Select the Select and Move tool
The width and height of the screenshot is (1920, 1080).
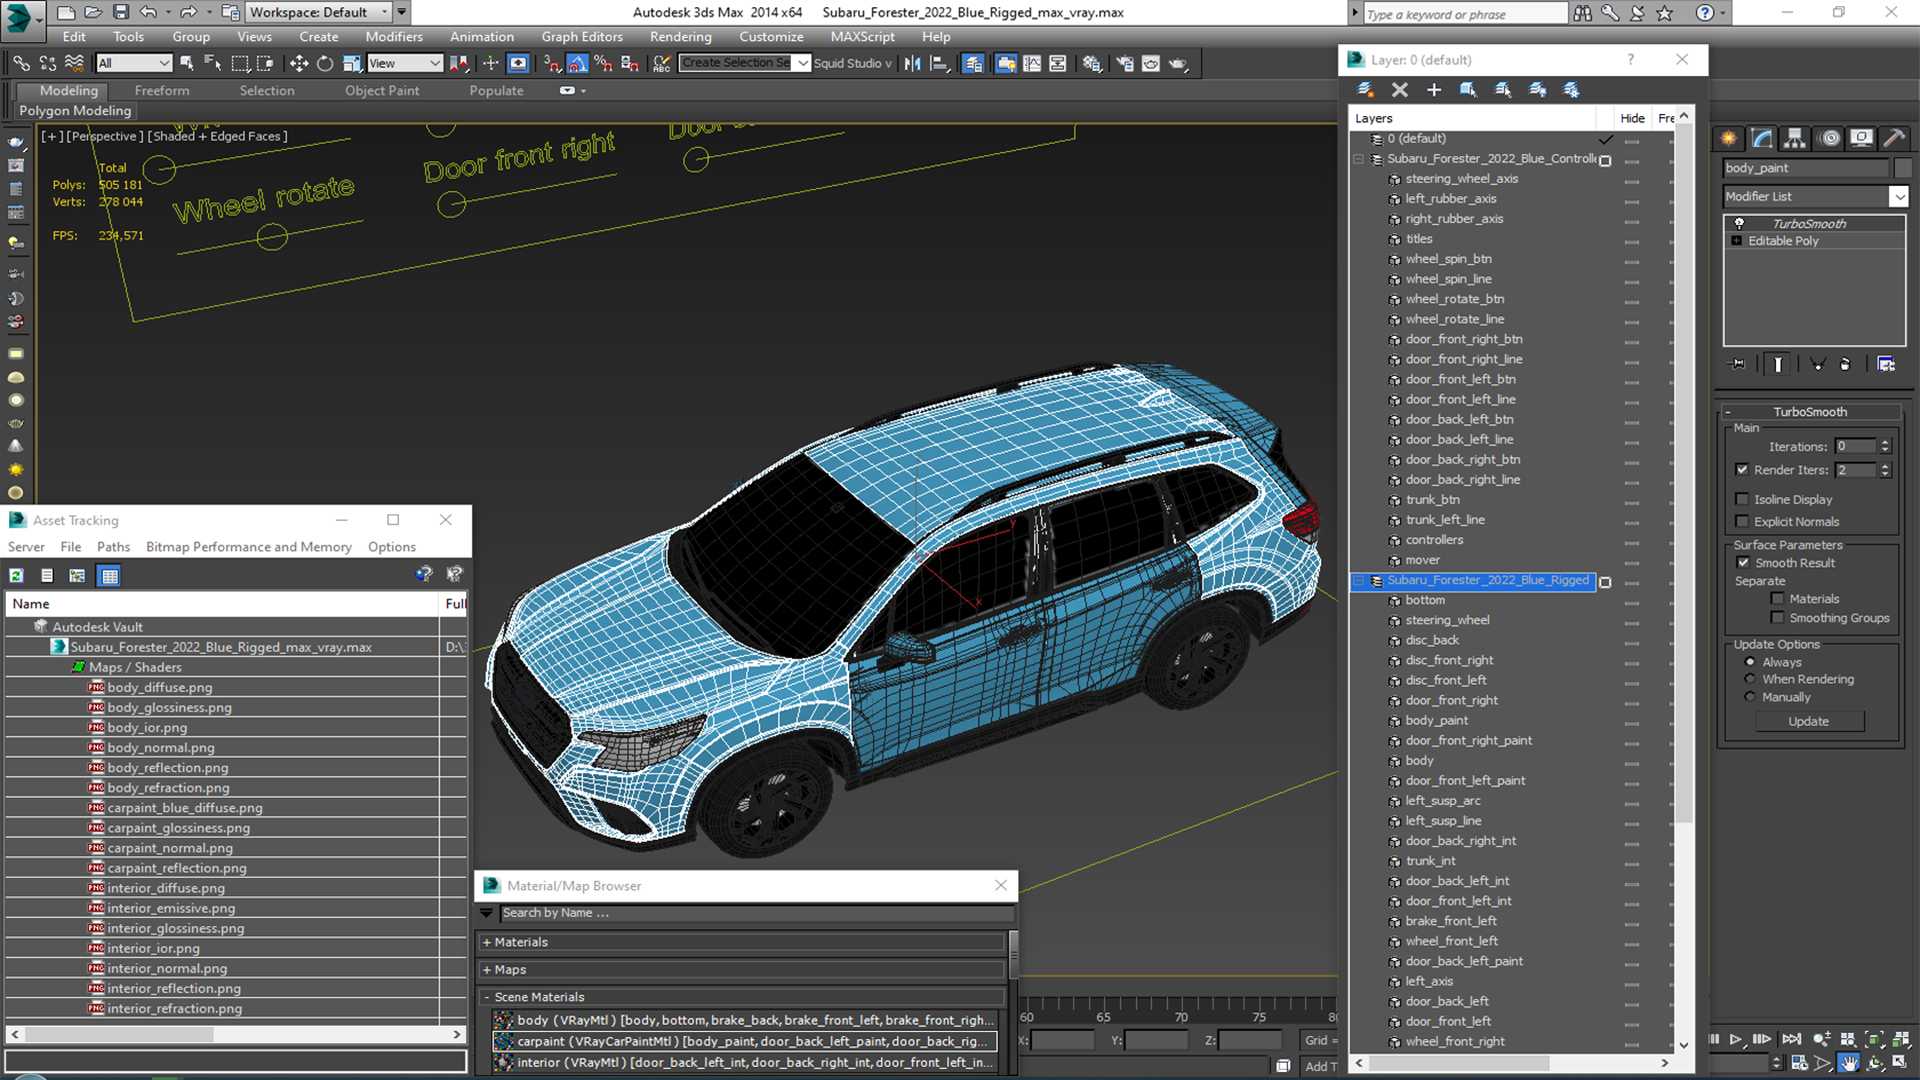point(299,63)
